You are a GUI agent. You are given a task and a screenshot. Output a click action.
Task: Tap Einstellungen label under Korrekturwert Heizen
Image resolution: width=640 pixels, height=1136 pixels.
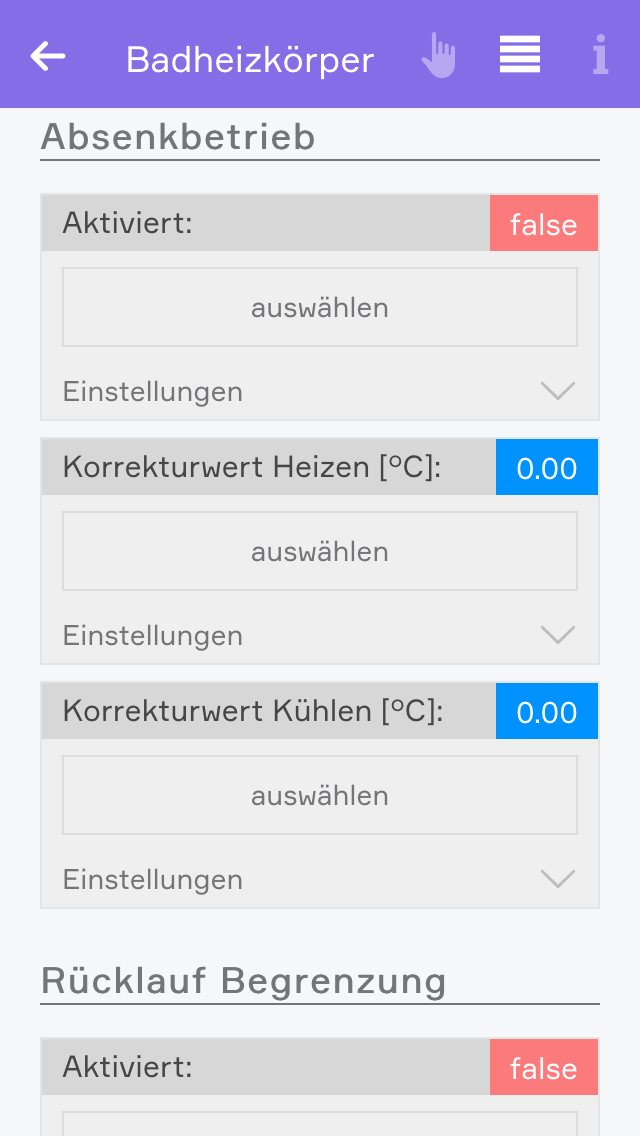pos(153,636)
